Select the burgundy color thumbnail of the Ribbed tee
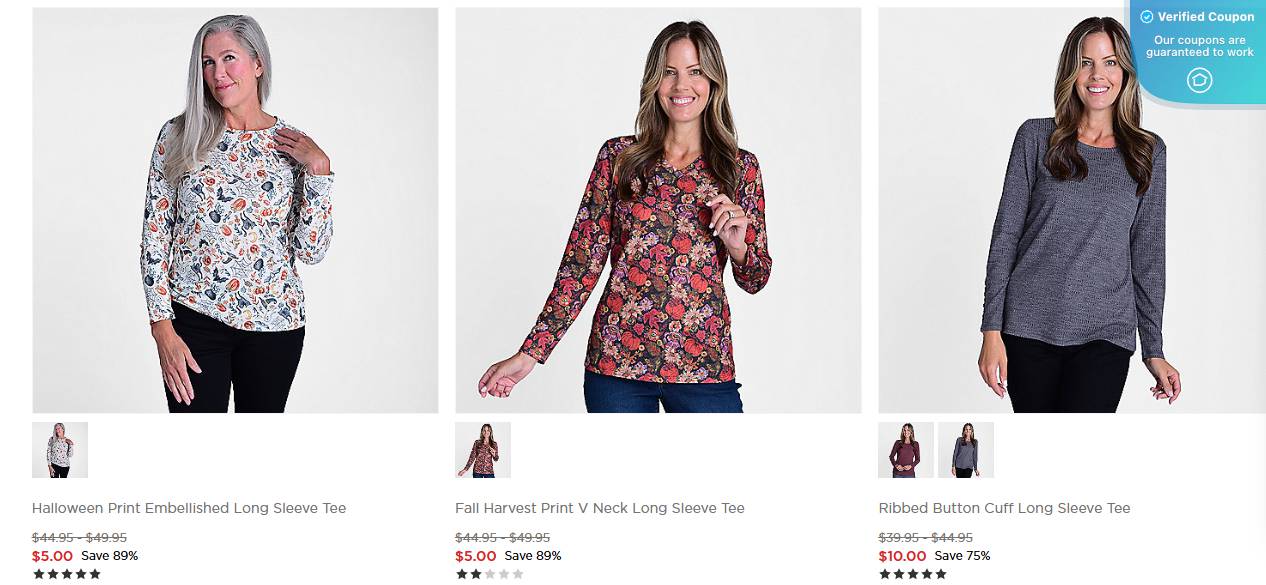Image resolution: width=1266 pixels, height=585 pixels. [905, 450]
